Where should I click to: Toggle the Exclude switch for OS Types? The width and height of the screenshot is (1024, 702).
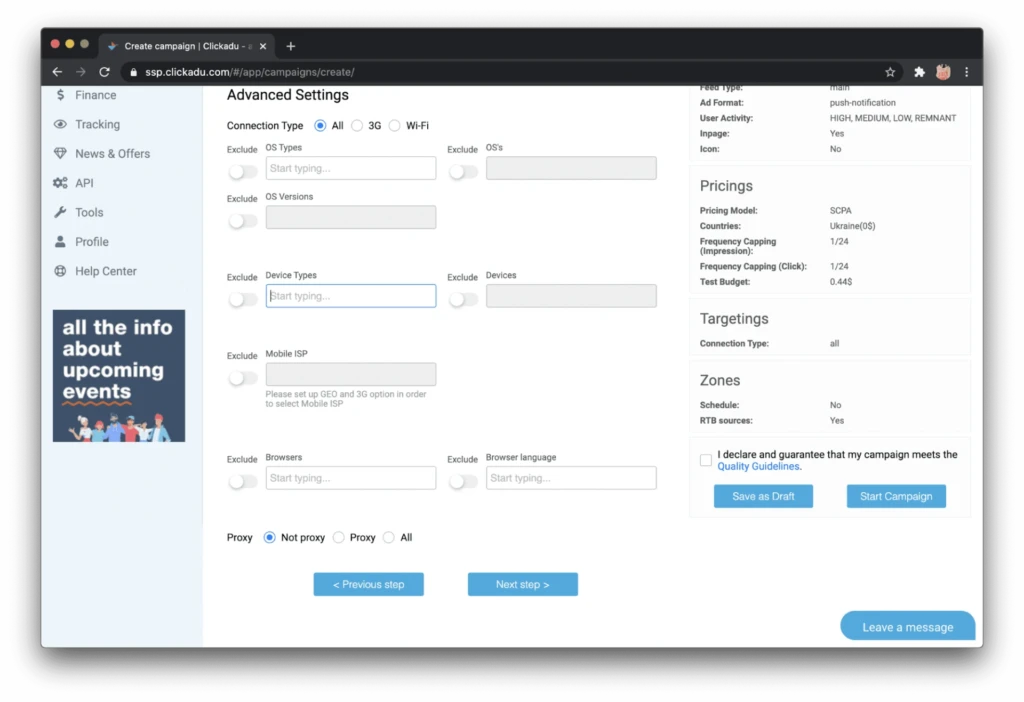tap(243, 172)
